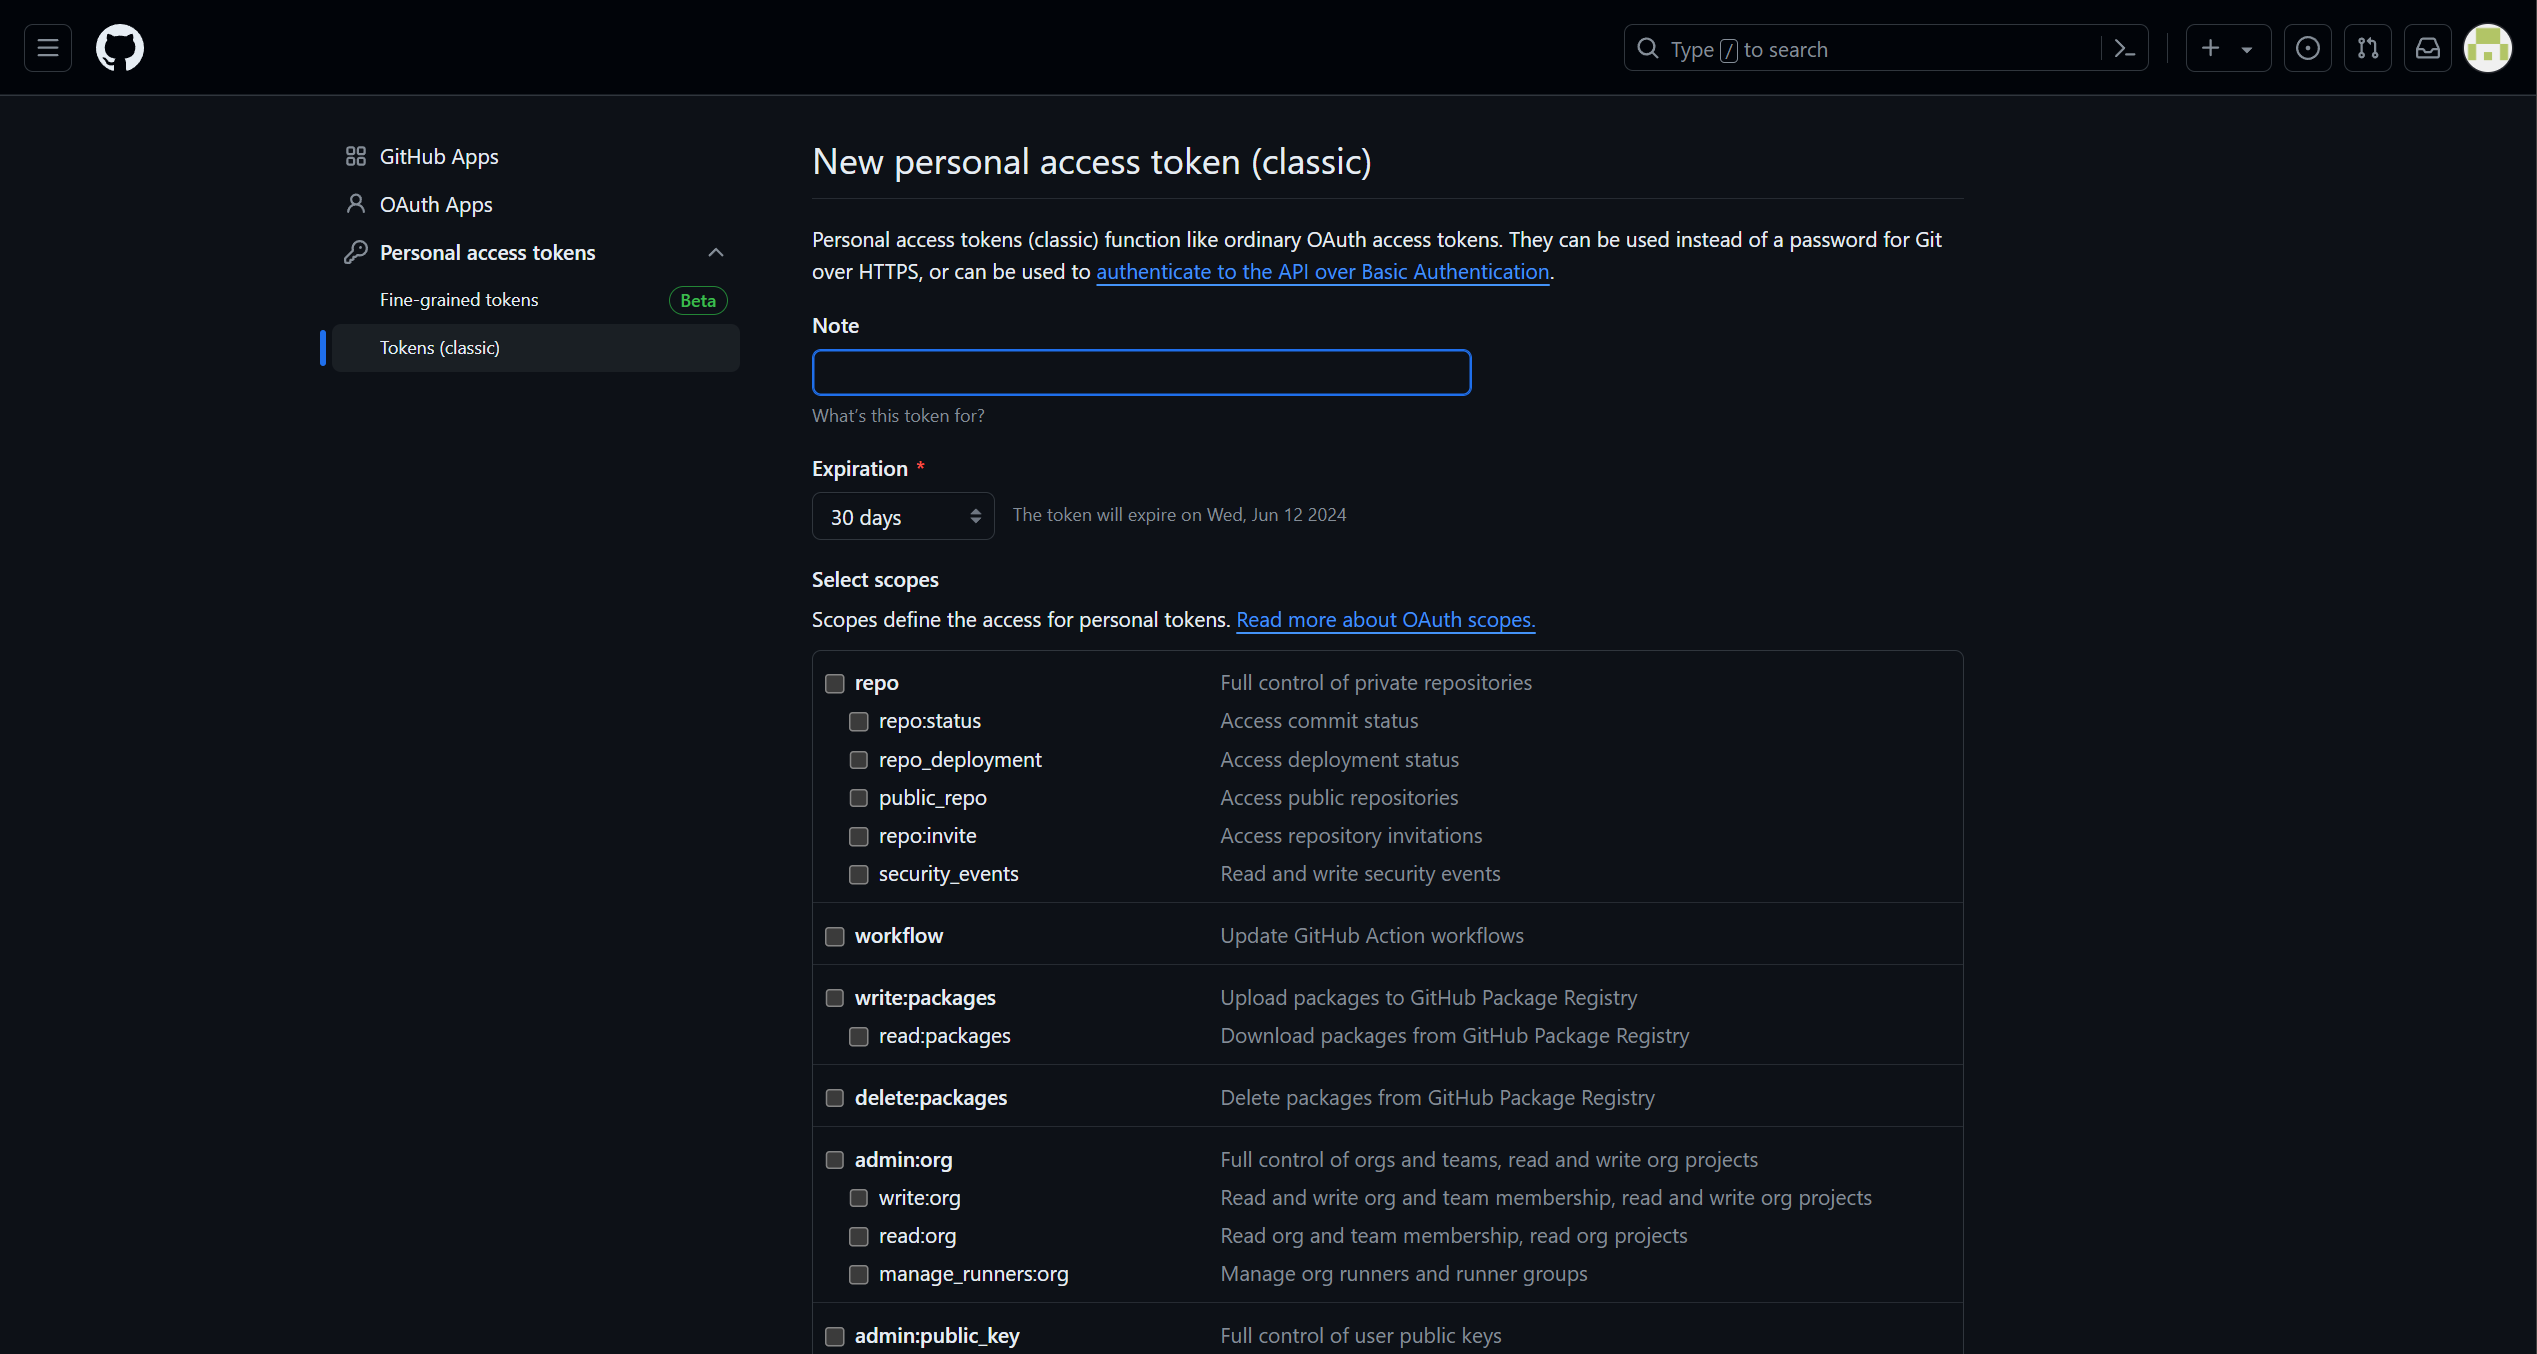The height and width of the screenshot is (1354, 2537).
Task: Focus the Note text field
Action: point(1141,372)
